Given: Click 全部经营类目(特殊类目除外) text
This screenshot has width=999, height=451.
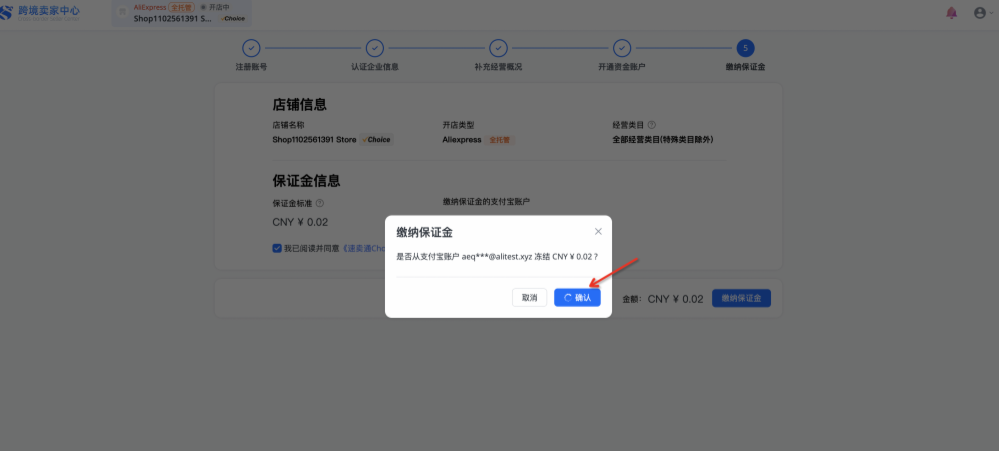Looking at the screenshot, I should (x=663, y=140).
